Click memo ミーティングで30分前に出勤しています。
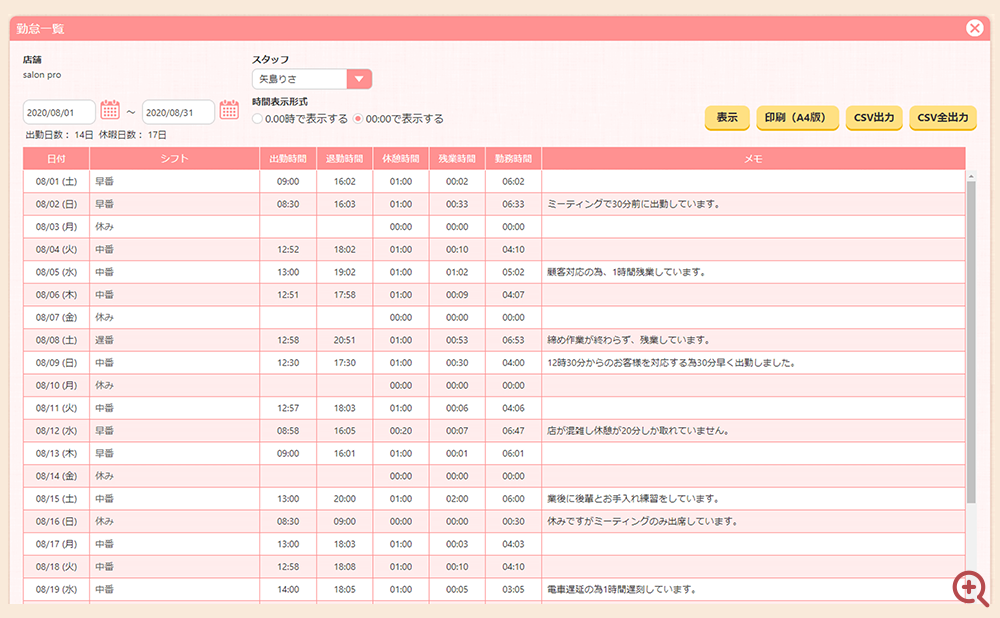Image resolution: width=1000 pixels, height=618 pixels. (634, 204)
